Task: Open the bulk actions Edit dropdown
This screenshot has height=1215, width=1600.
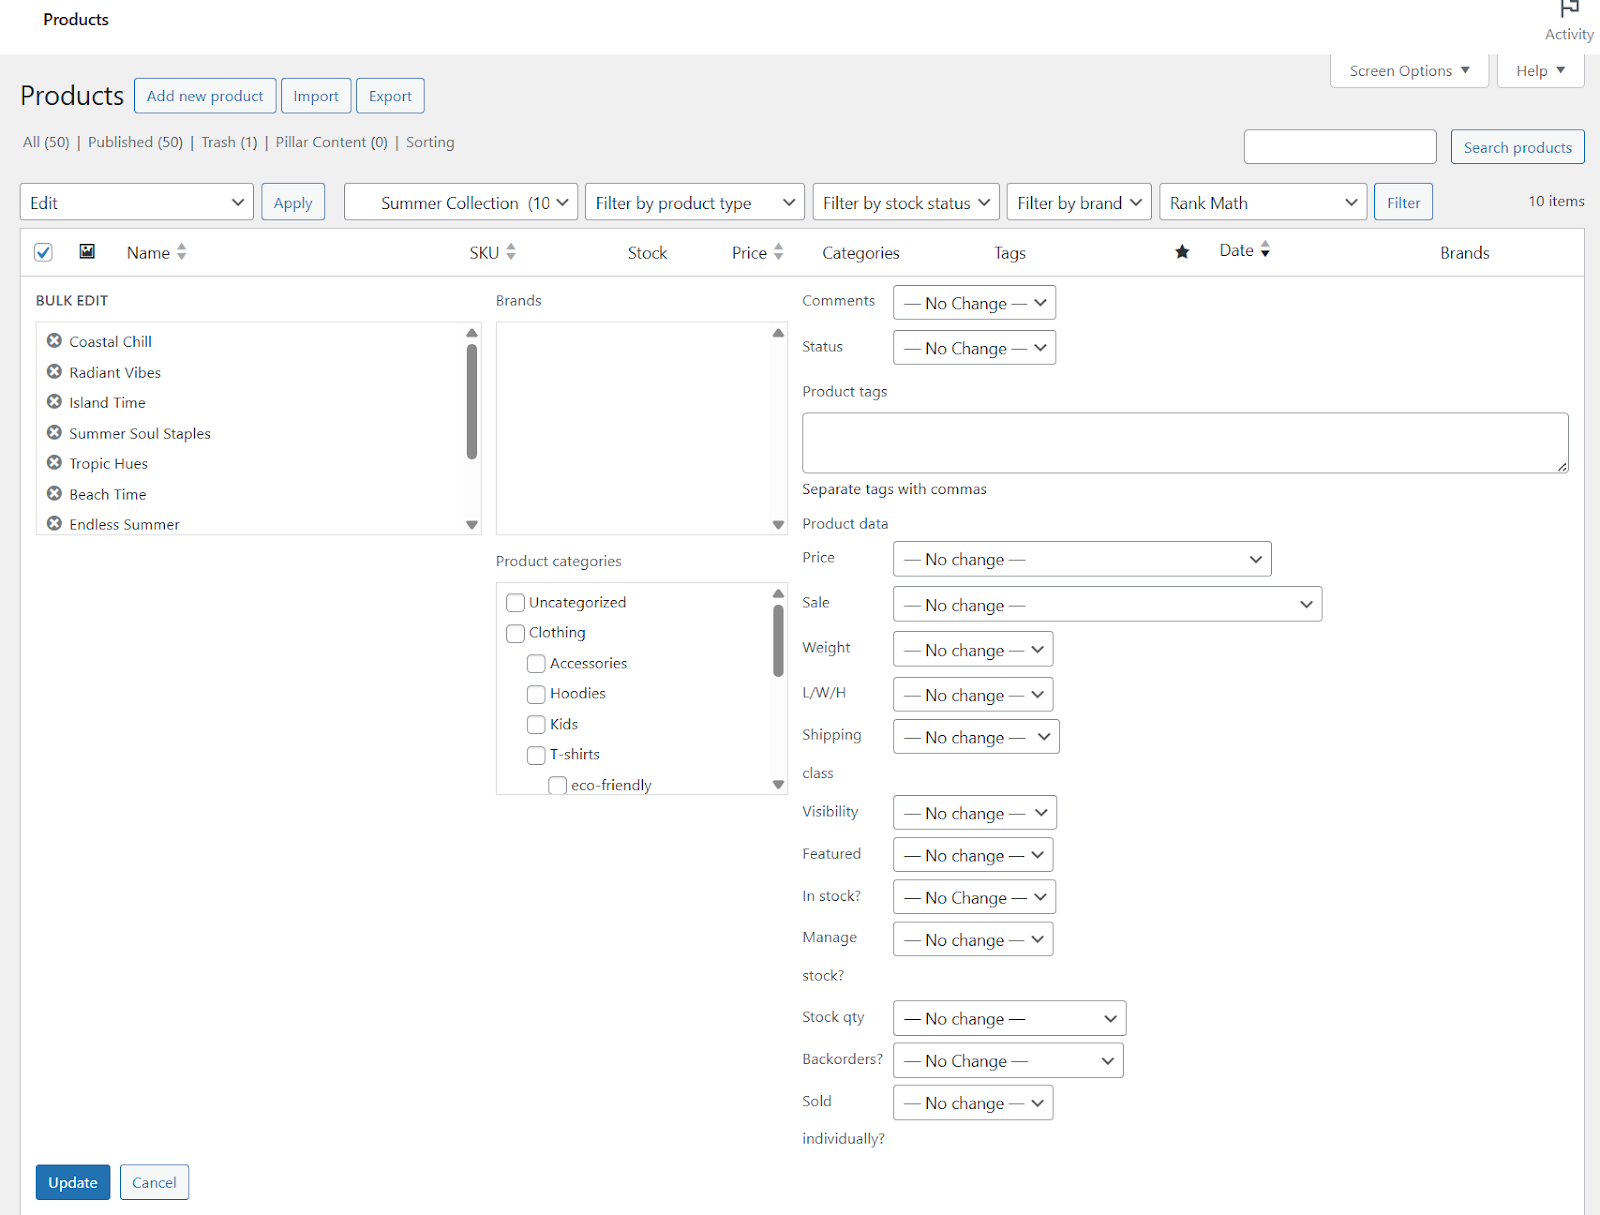Action: [x=137, y=202]
